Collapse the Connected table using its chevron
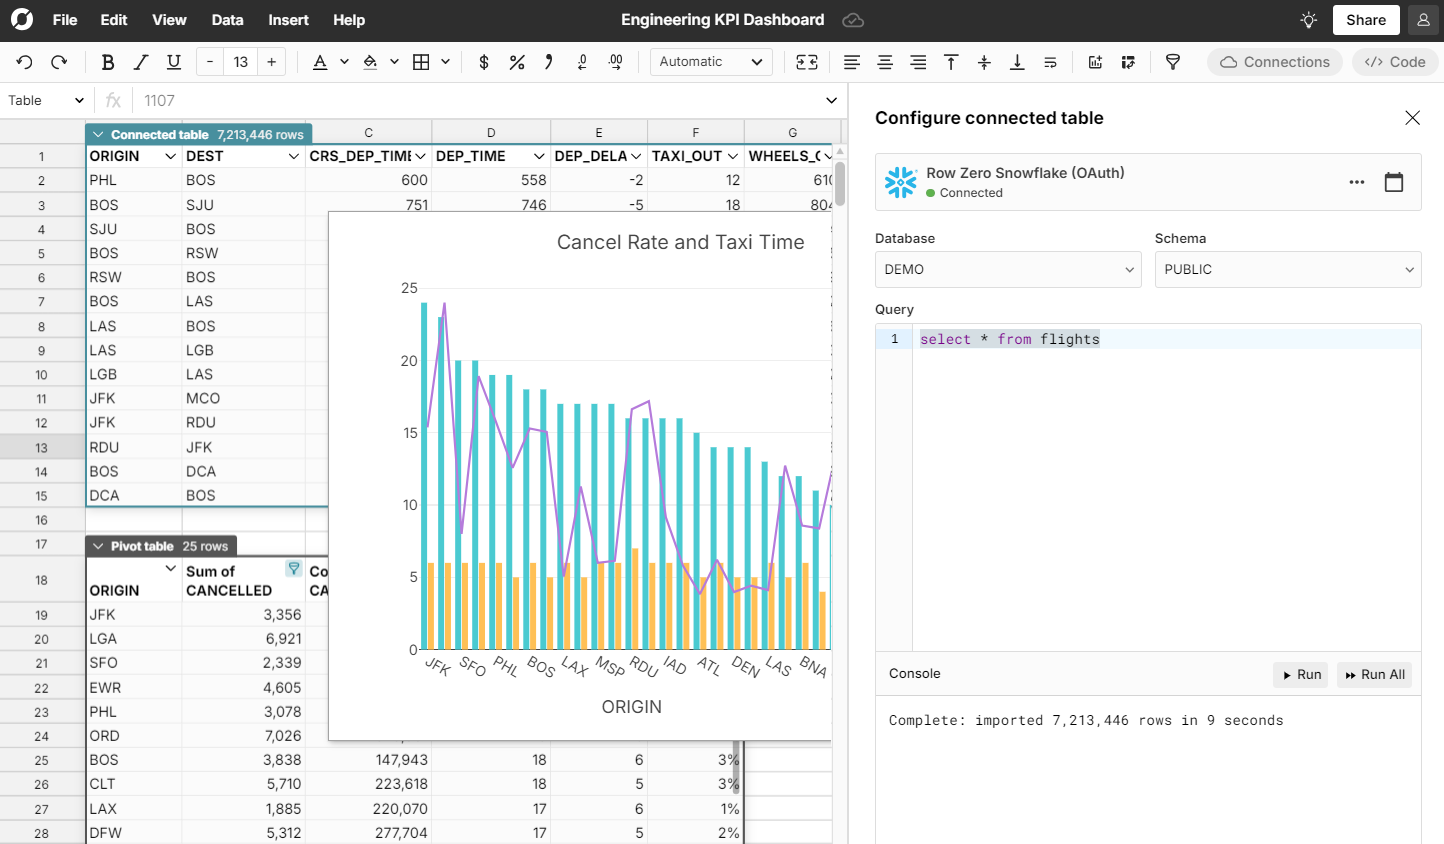The image size is (1444, 844). (x=98, y=133)
